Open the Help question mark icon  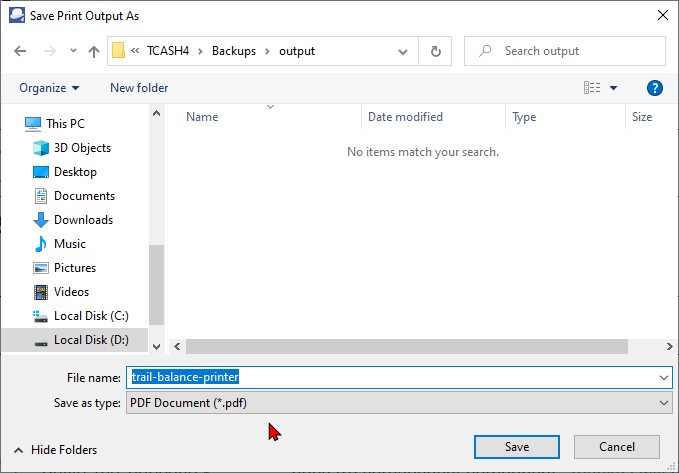655,88
